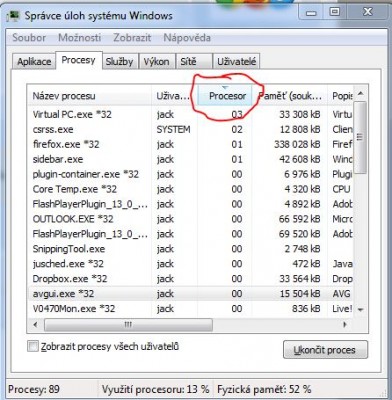
Task: Select the avgui.exe *32 process
Action: pyautogui.click(x=190, y=294)
